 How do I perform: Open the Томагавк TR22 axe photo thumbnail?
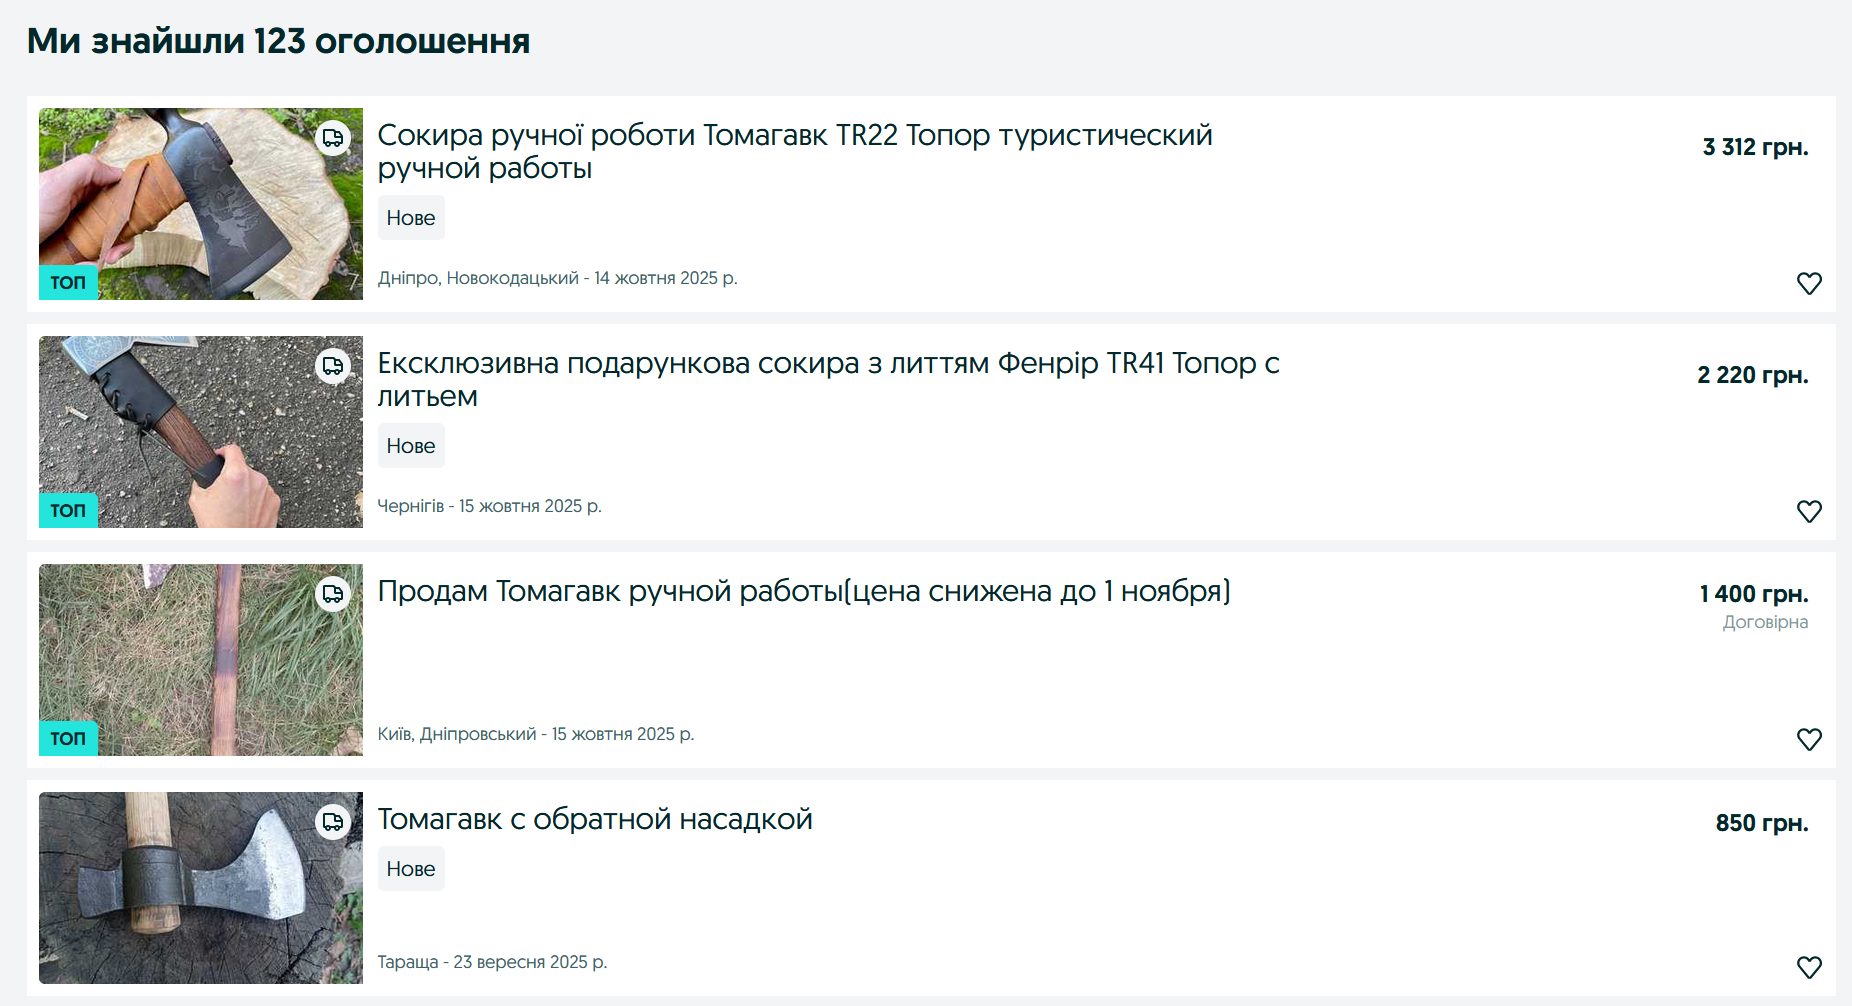200,204
